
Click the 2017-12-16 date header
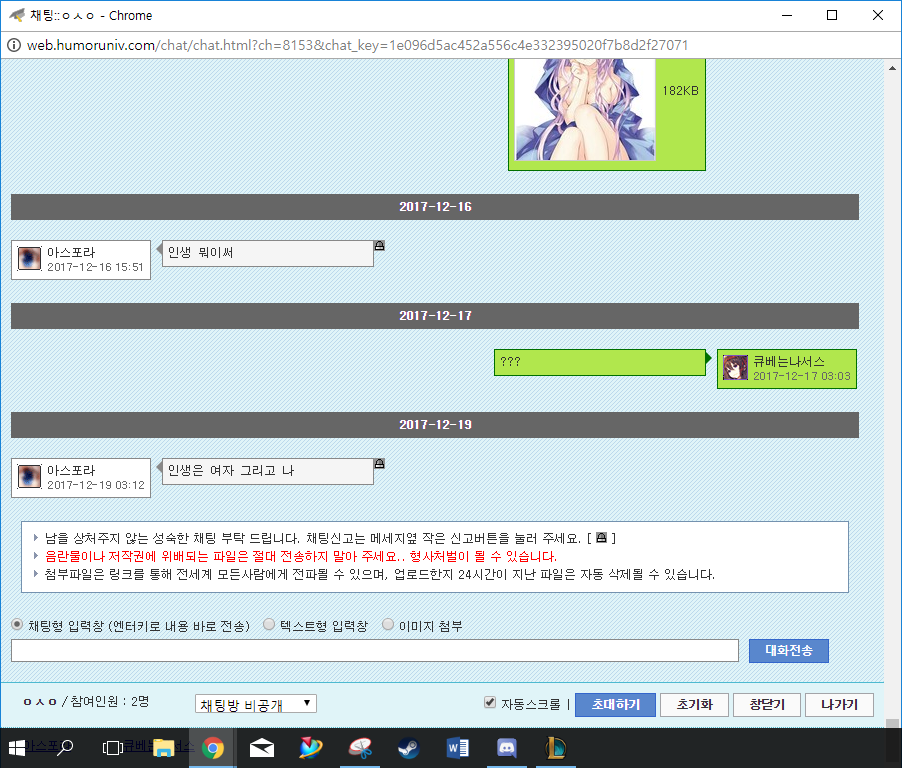(x=435, y=207)
